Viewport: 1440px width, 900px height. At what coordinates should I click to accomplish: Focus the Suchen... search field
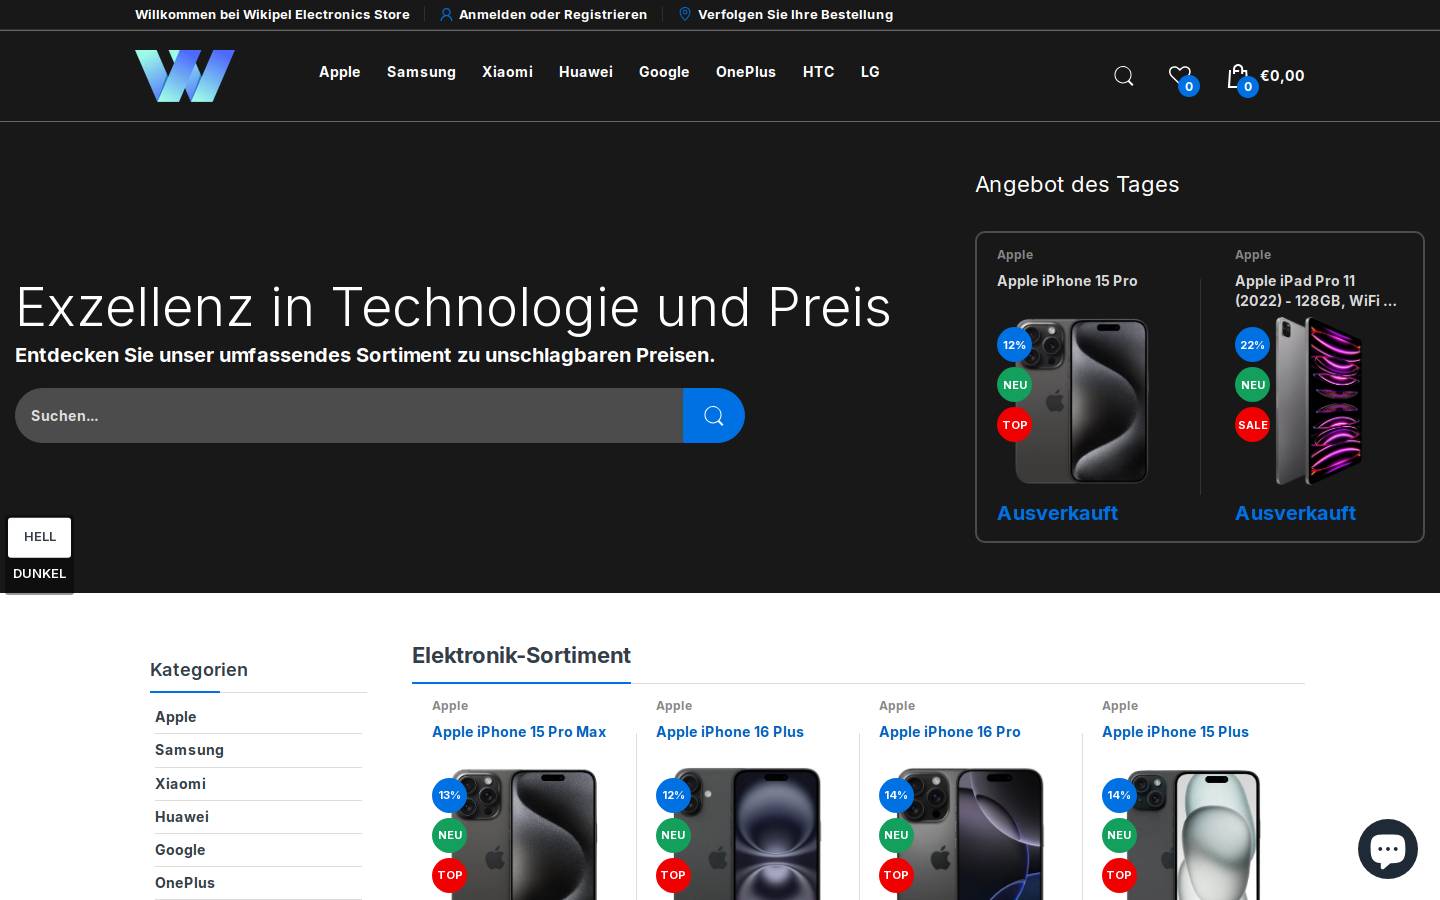349,415
